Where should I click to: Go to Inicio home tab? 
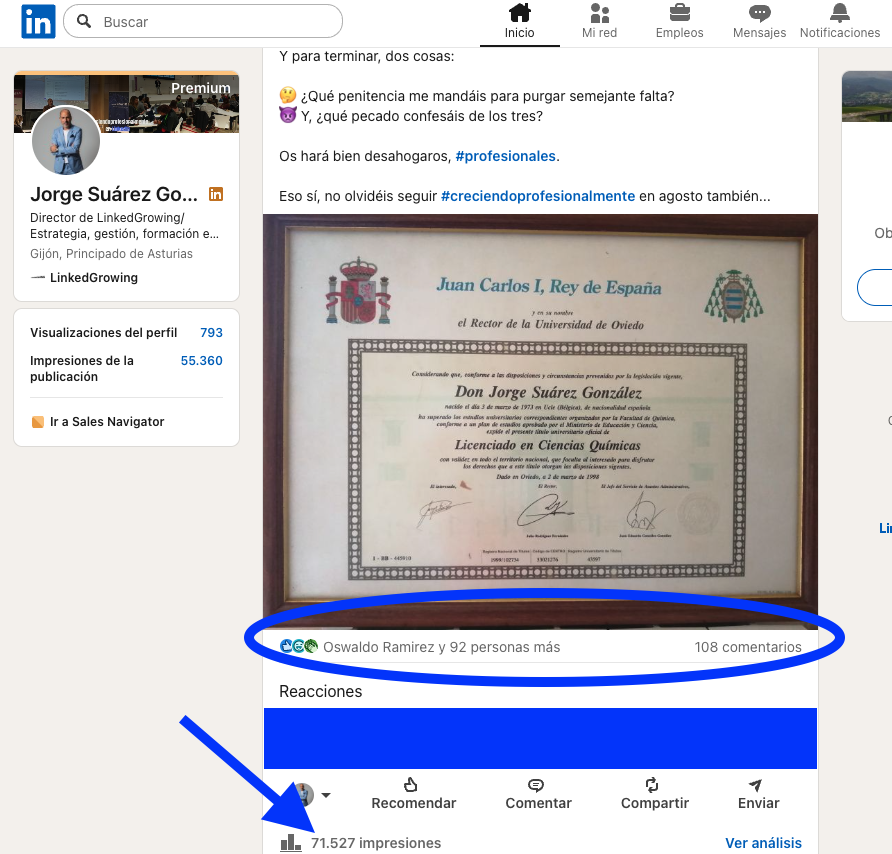[519, 14]
